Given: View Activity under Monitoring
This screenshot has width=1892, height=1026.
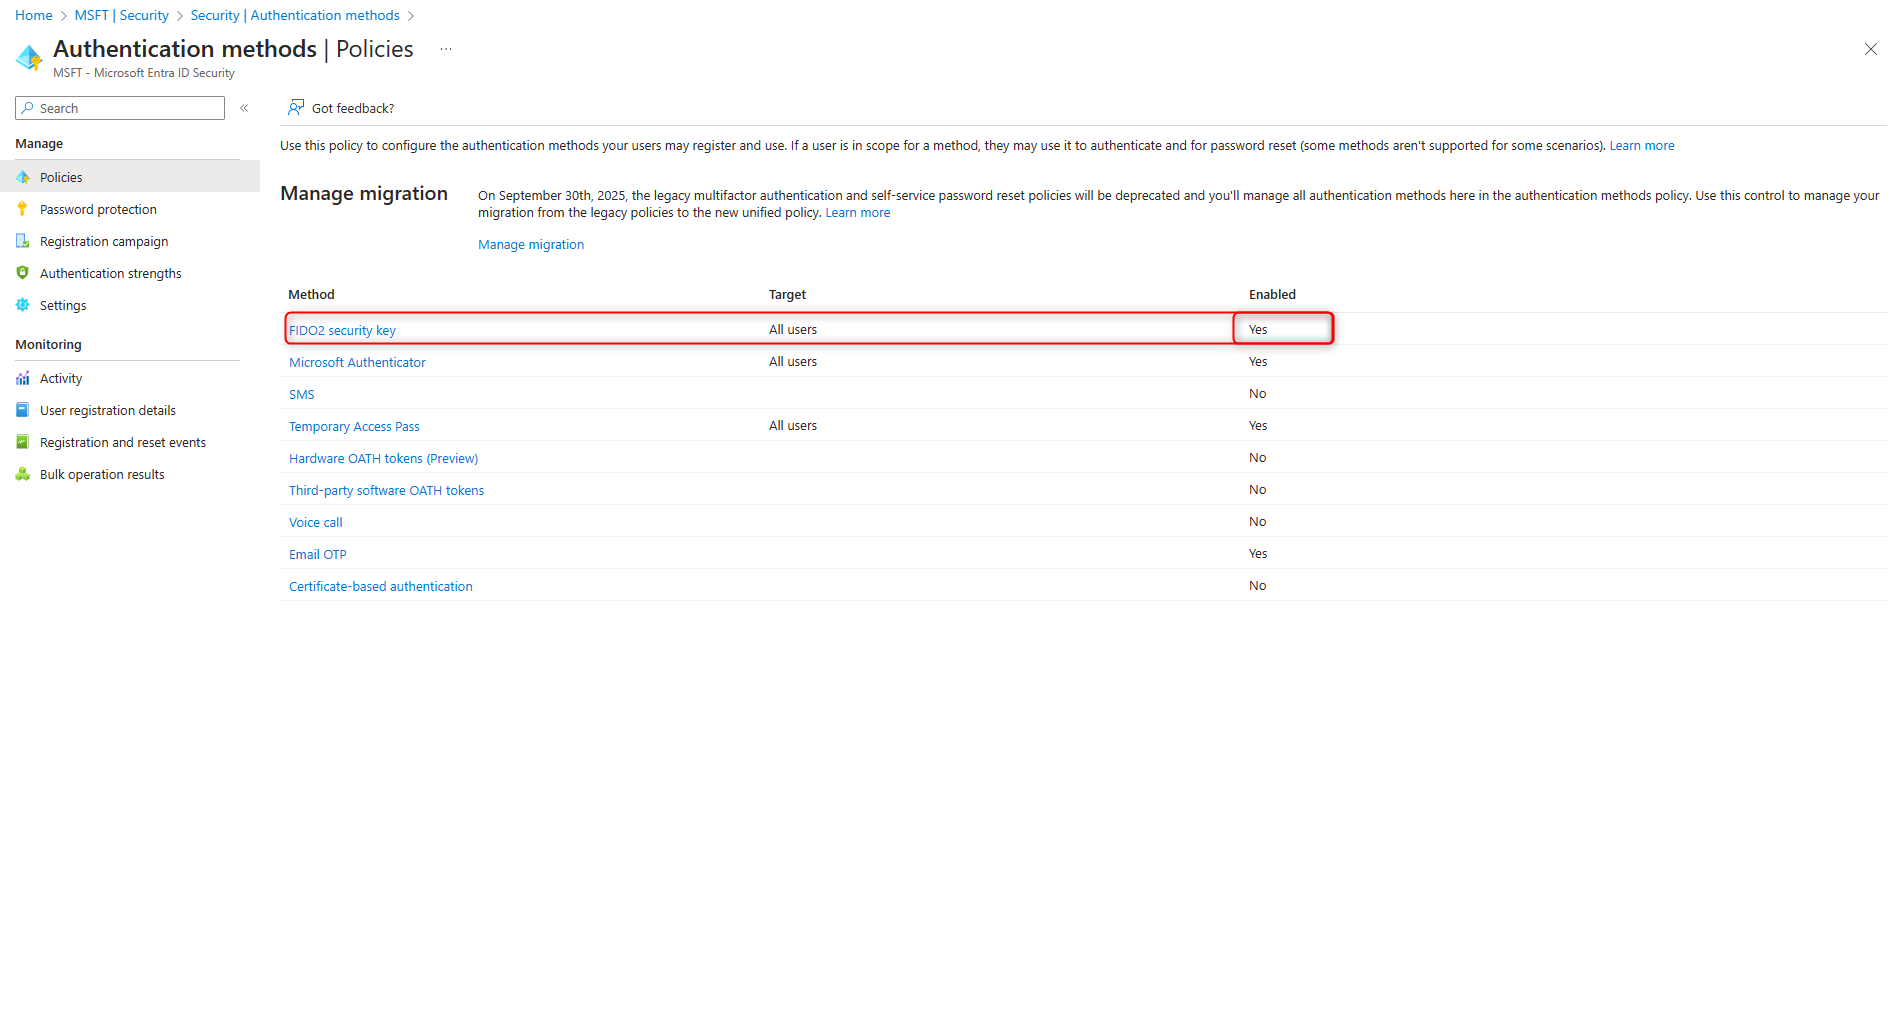Looking at the screenshot, I should tap(61, 378).
